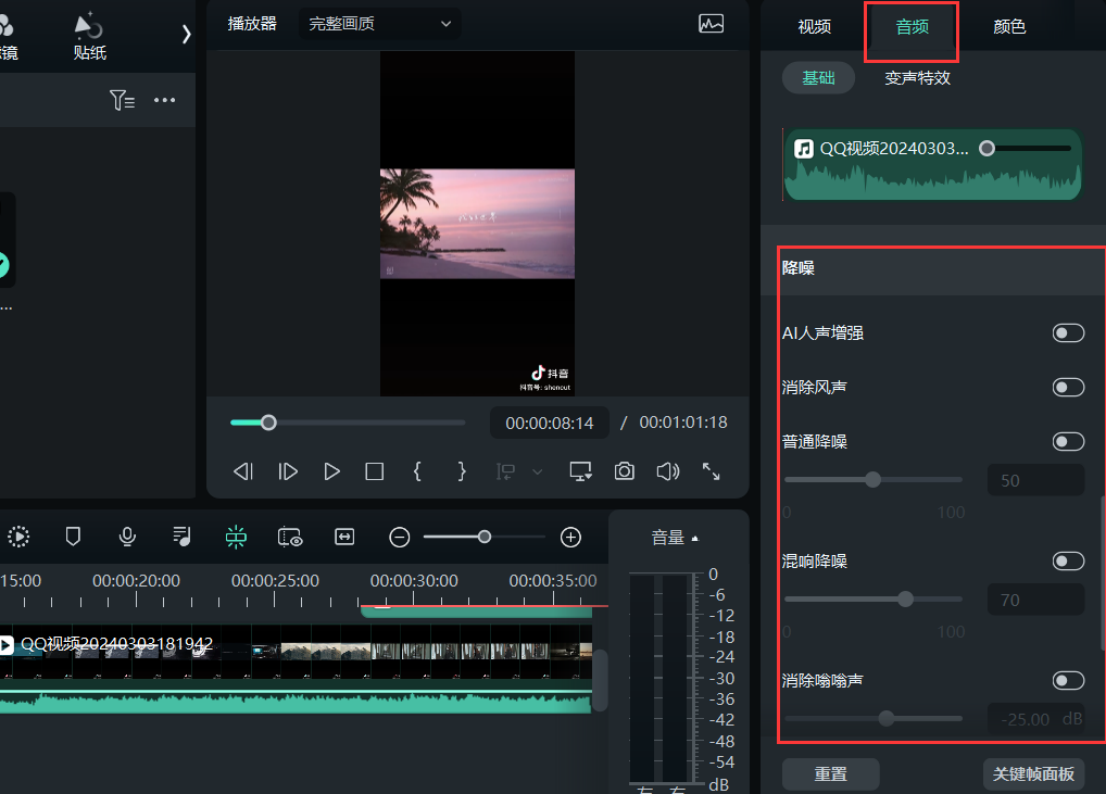
Task: Click the 关键帧面板 button
Action: pyautogui.click(x=1033, y=774)
